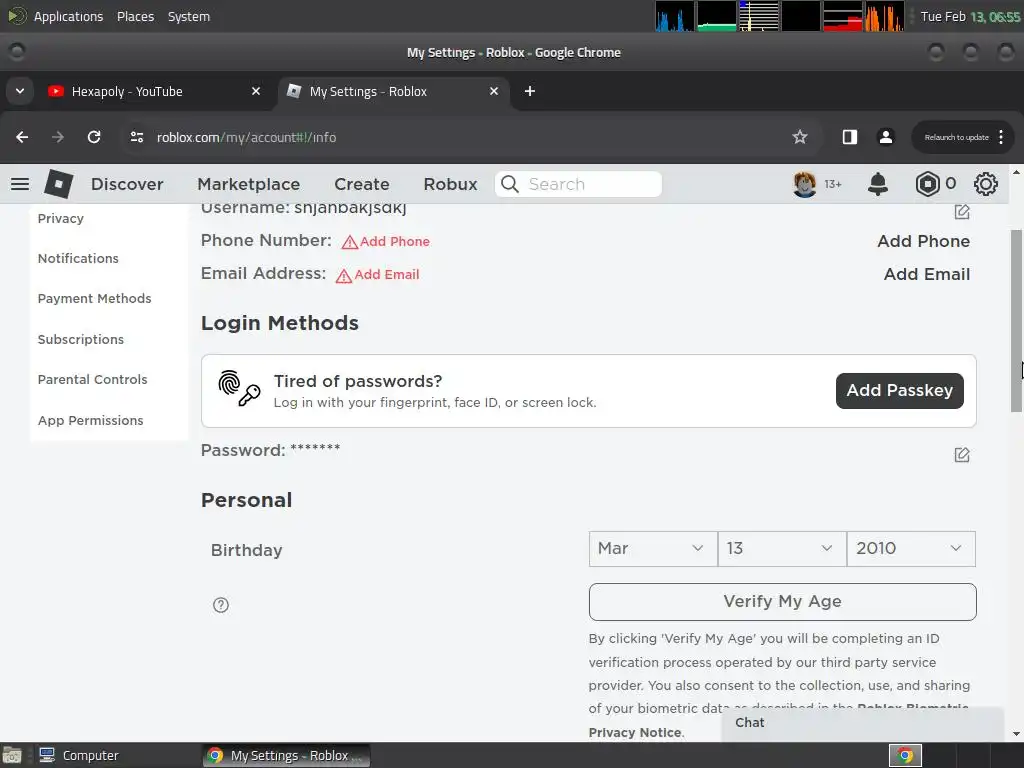Click the show desktop icon bottom-left
The width and height of the screenshot is (1024, 768).
(x=12, y=756)
